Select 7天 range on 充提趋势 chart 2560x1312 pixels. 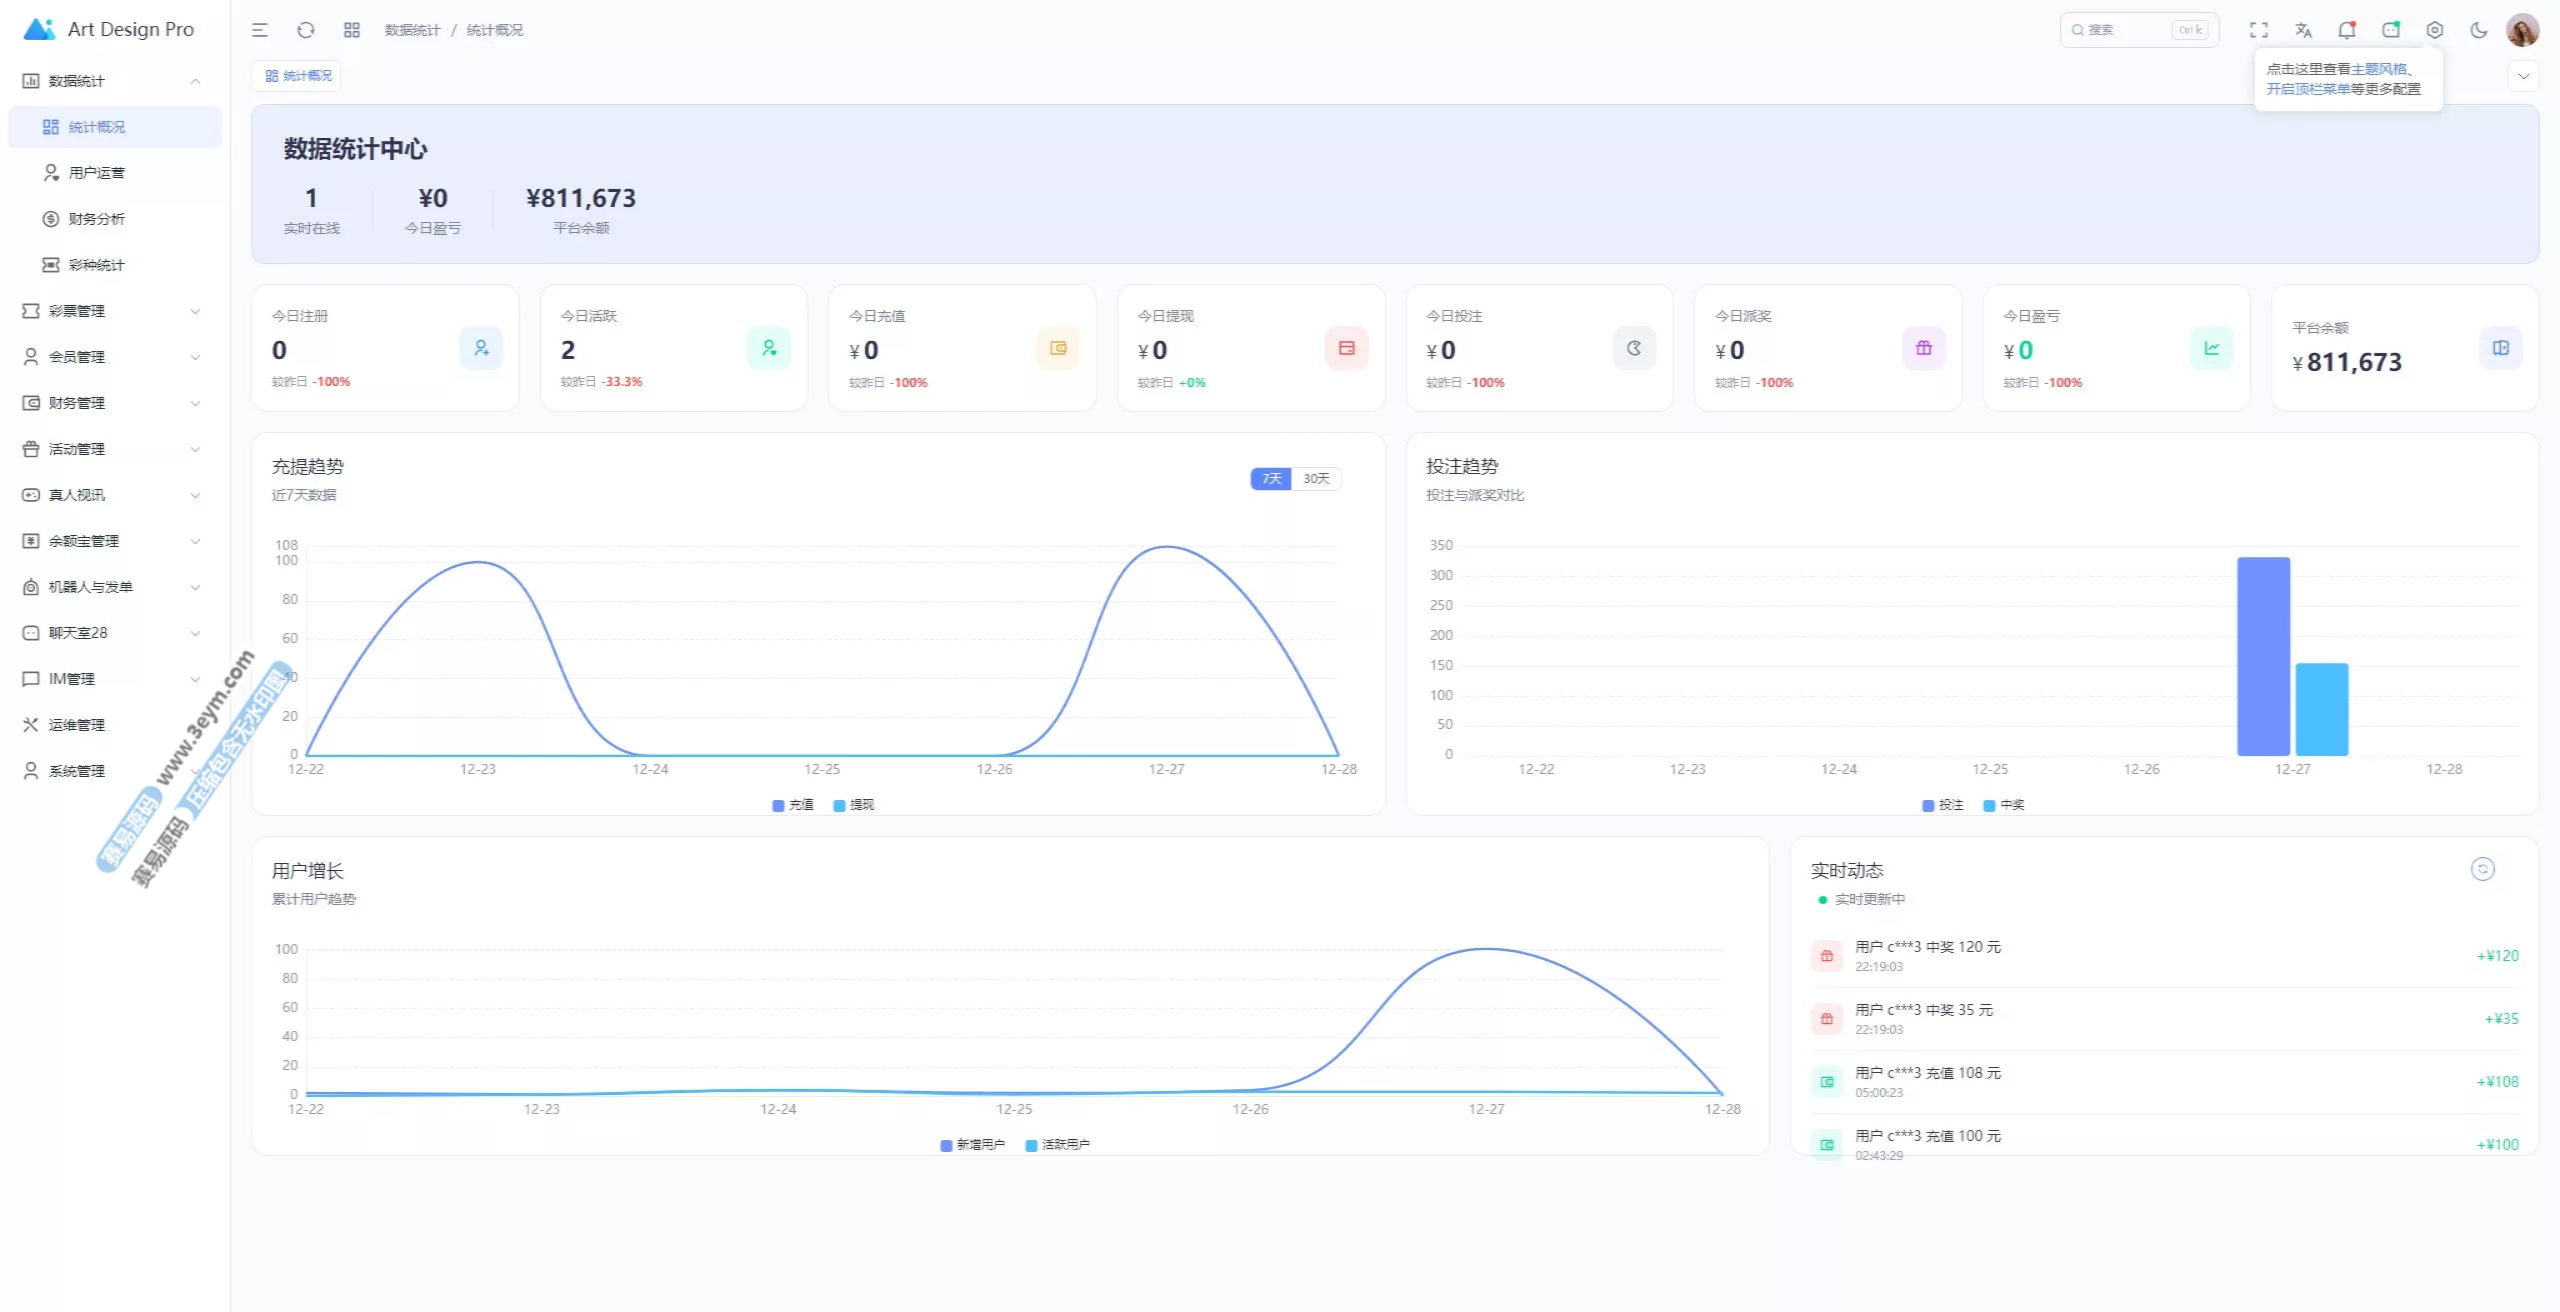(1271, 479)
